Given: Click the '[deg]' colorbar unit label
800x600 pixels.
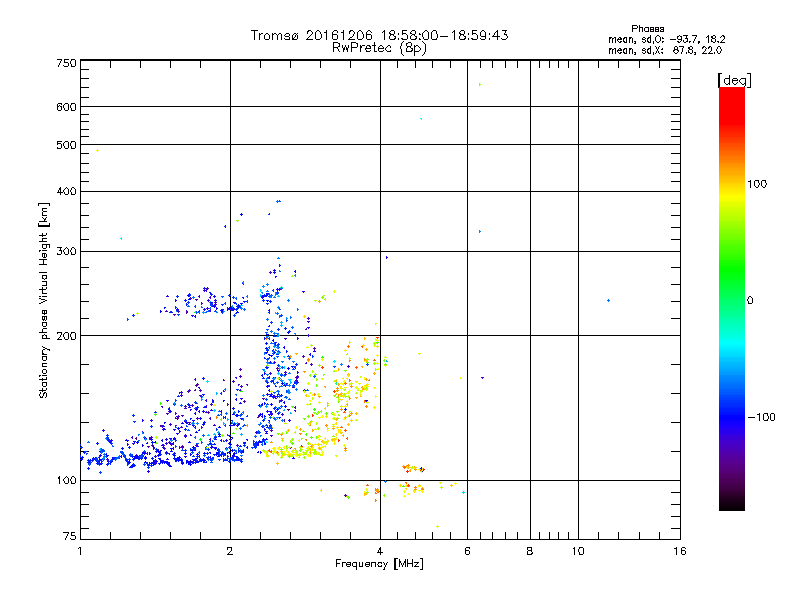Looking at the screenshot, I should (734, 80).
